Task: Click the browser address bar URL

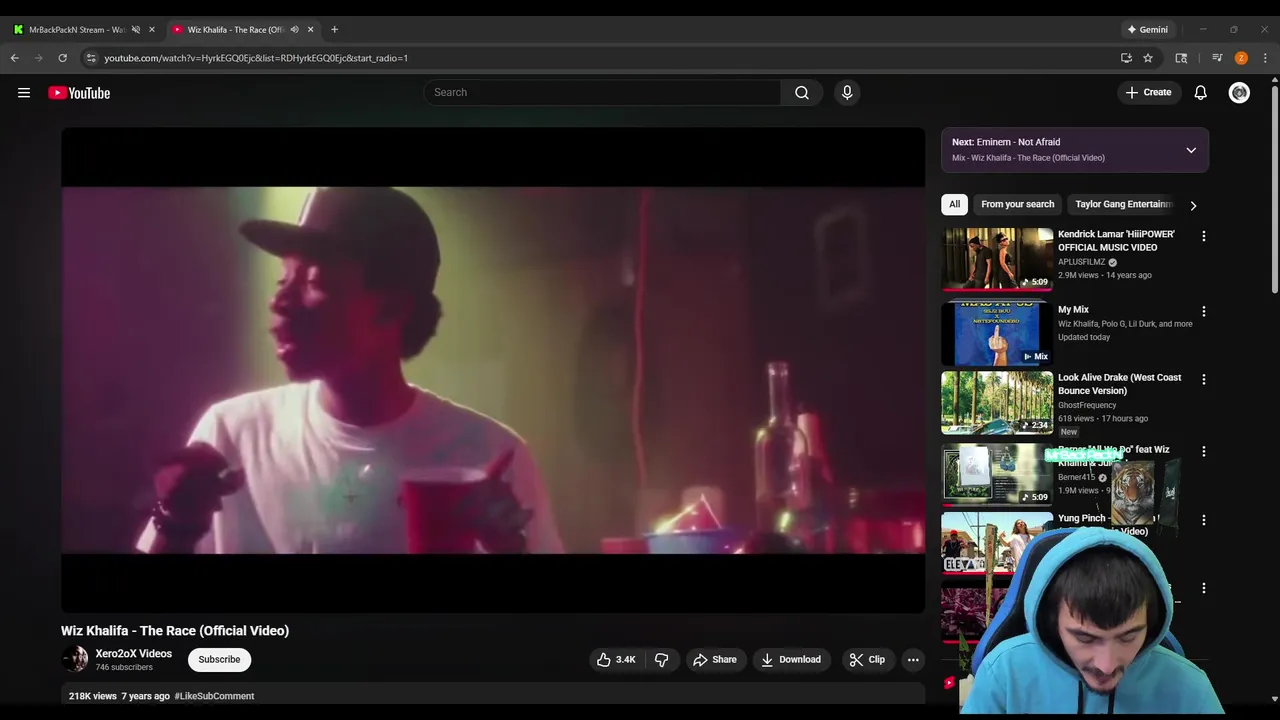Action: (x=256, y=58)
